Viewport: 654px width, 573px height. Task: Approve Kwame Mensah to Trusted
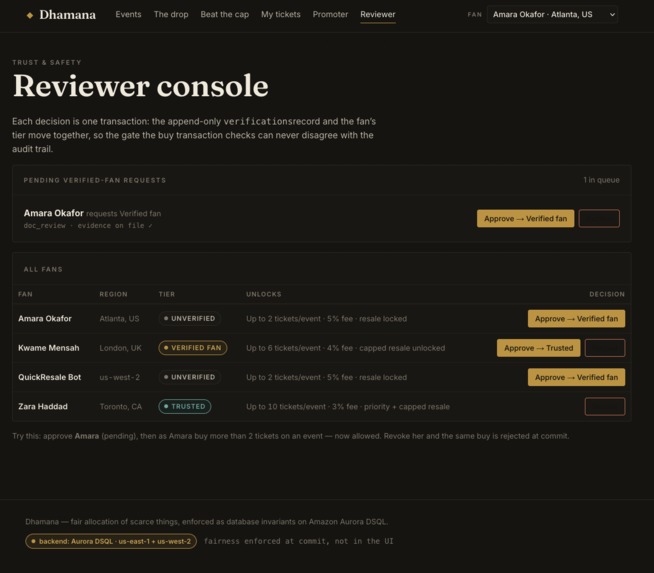point(538,348)
